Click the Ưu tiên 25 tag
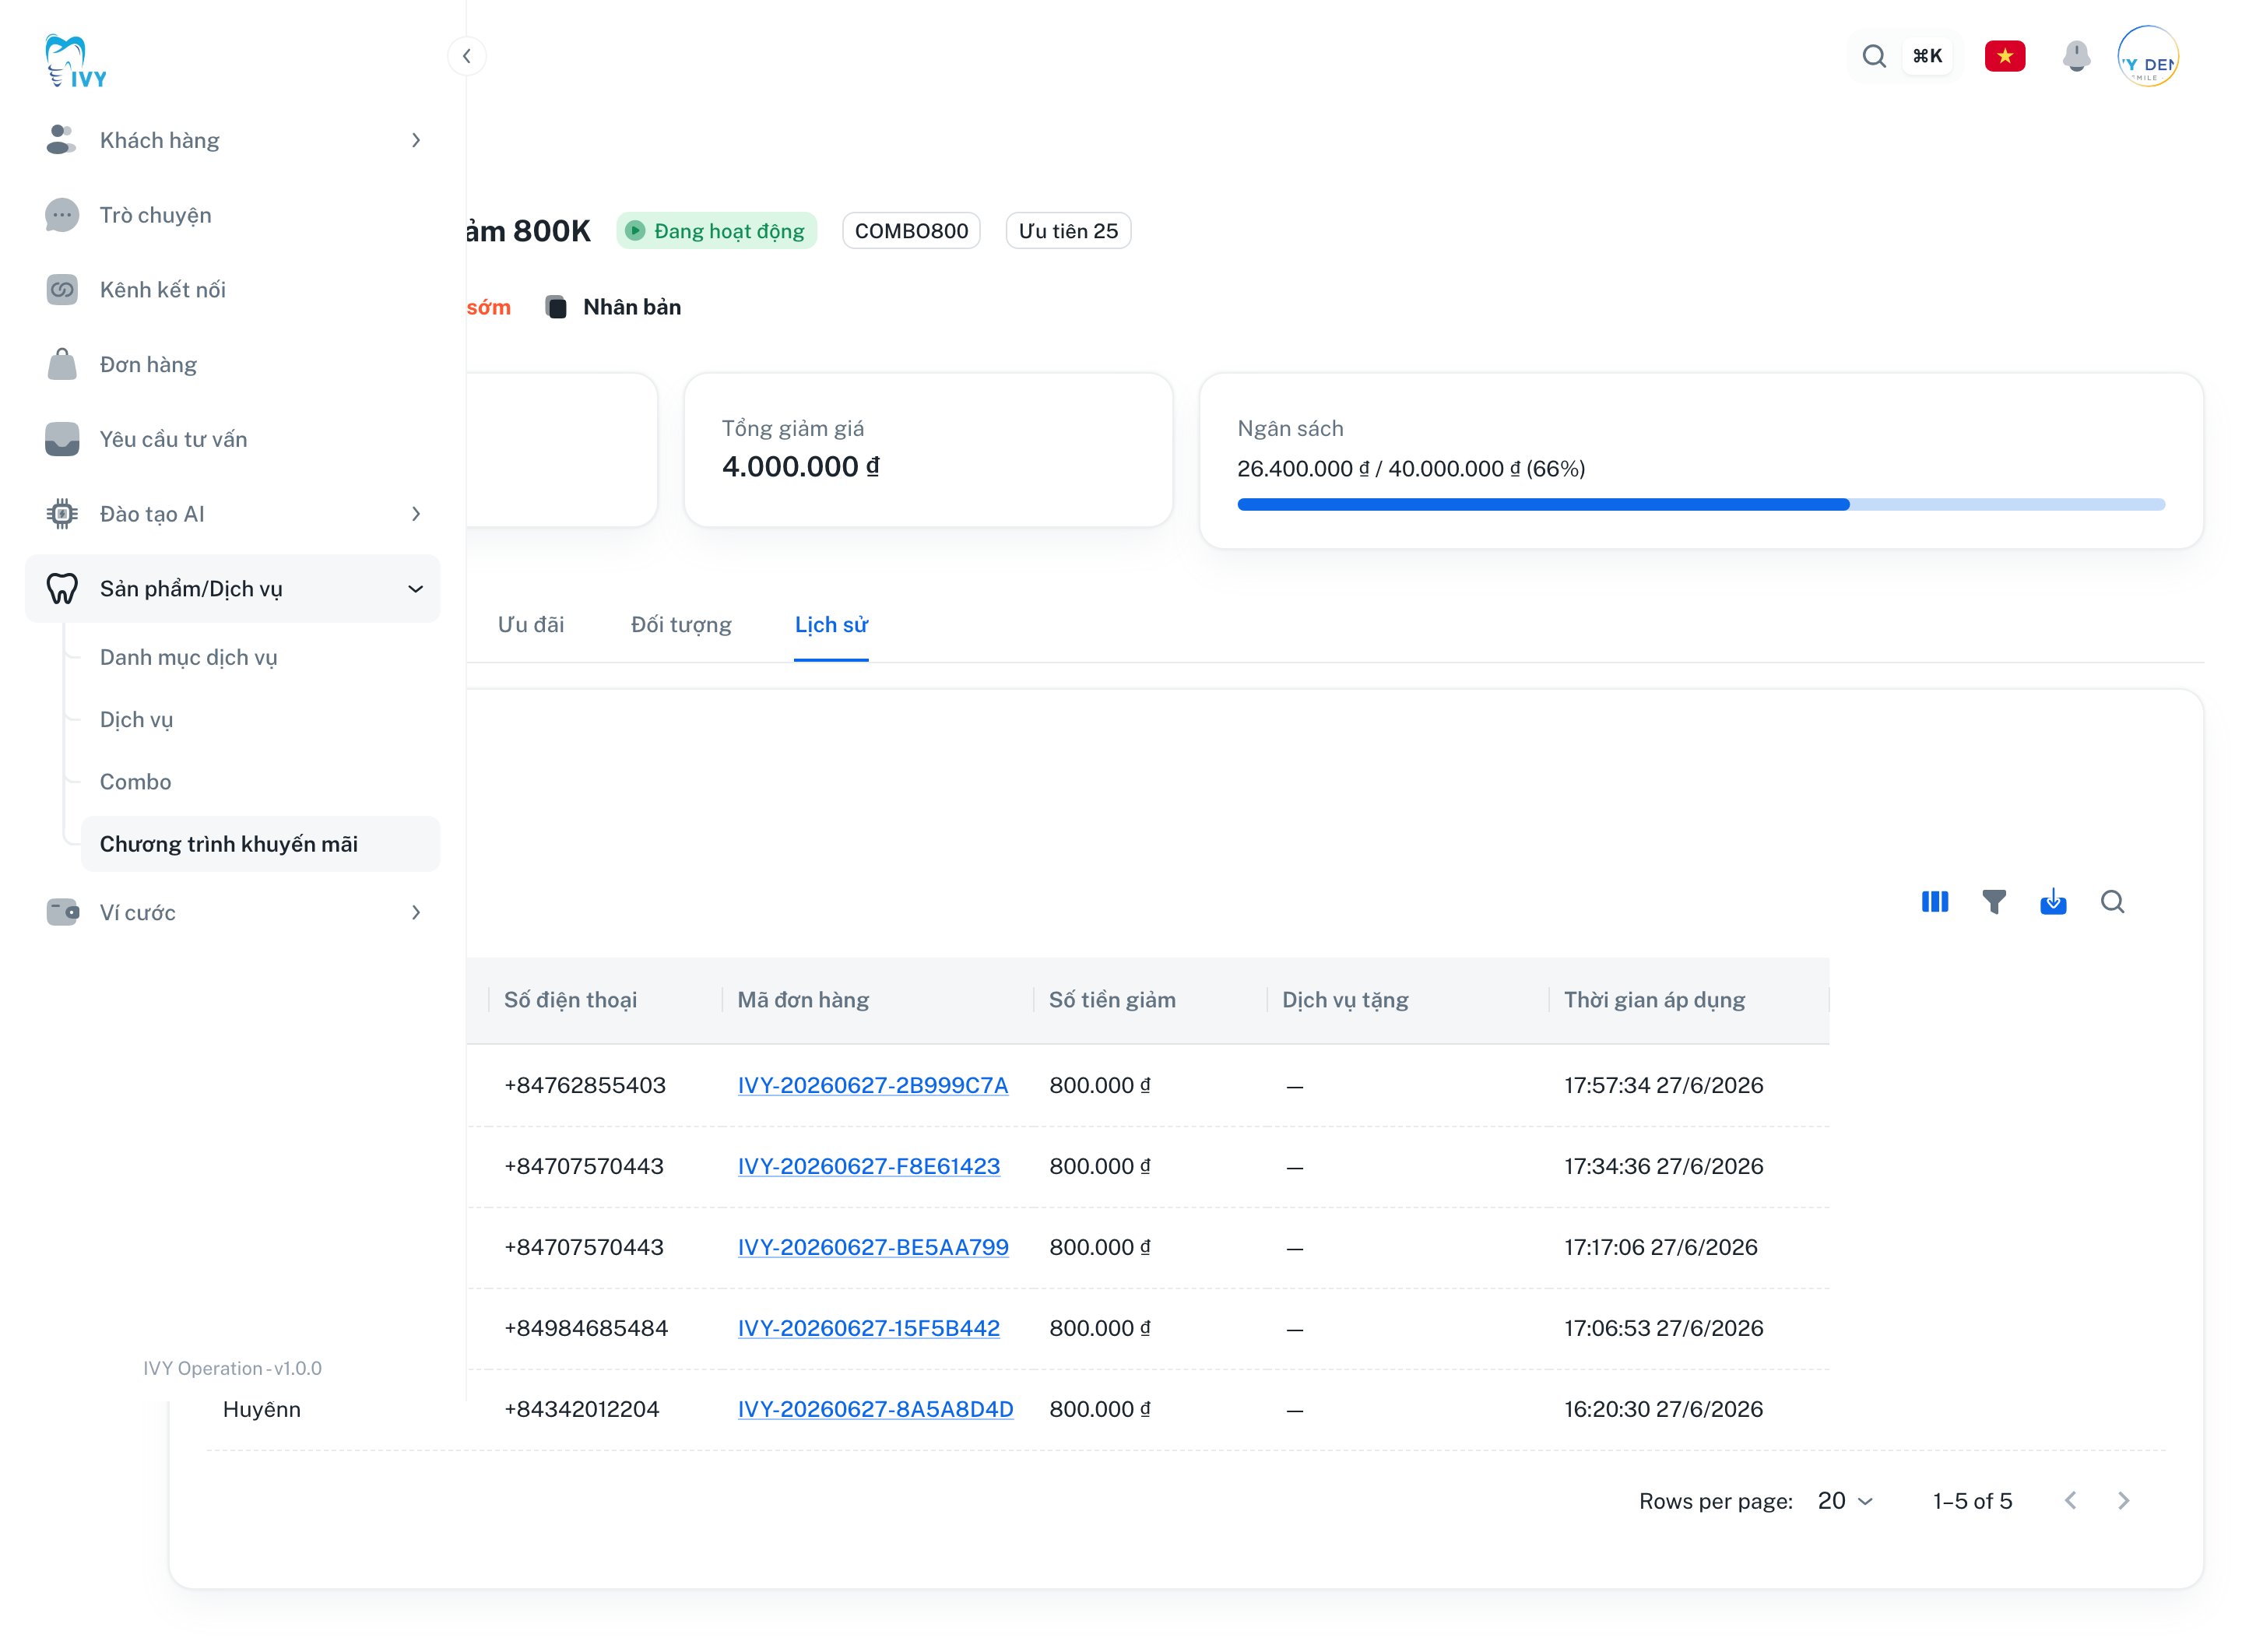 (x=1067, y=231)
